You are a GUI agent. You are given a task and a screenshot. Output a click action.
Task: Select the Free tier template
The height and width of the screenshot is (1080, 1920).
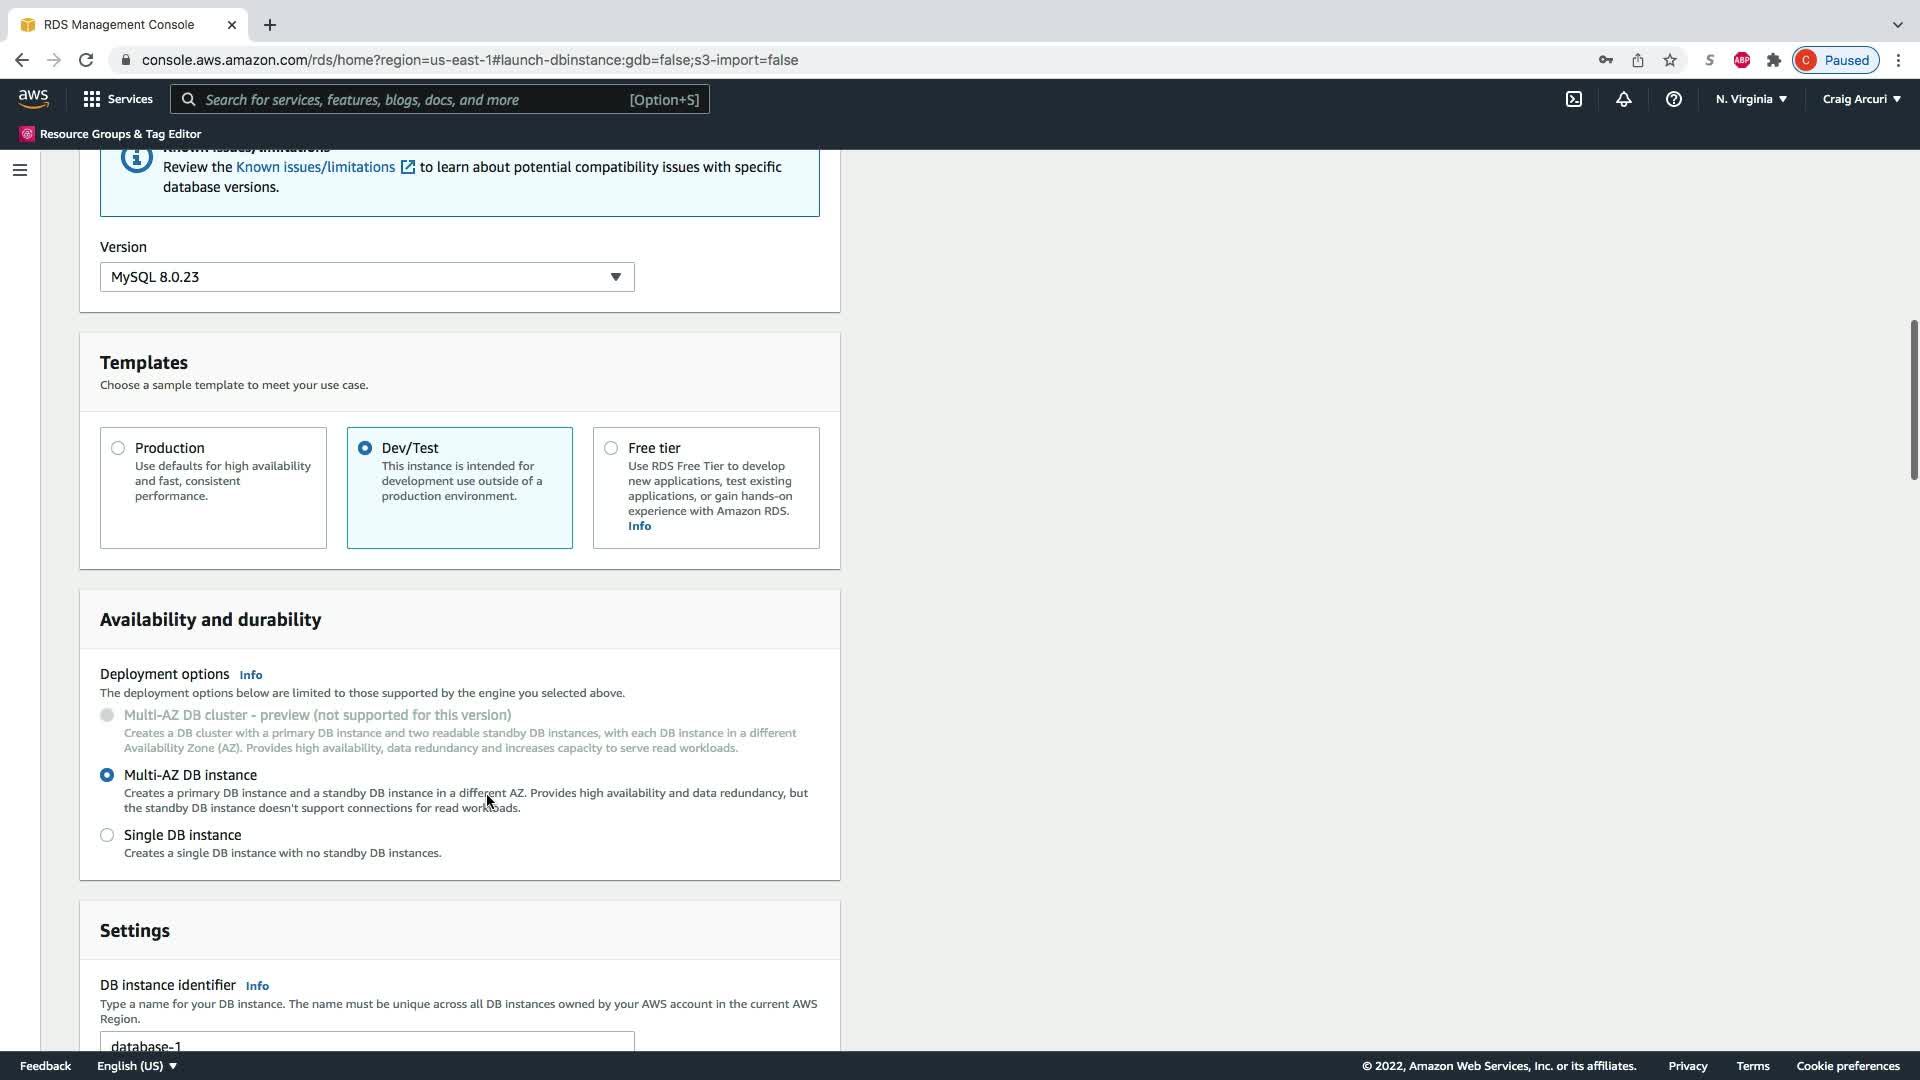click(x=611, y=448)
